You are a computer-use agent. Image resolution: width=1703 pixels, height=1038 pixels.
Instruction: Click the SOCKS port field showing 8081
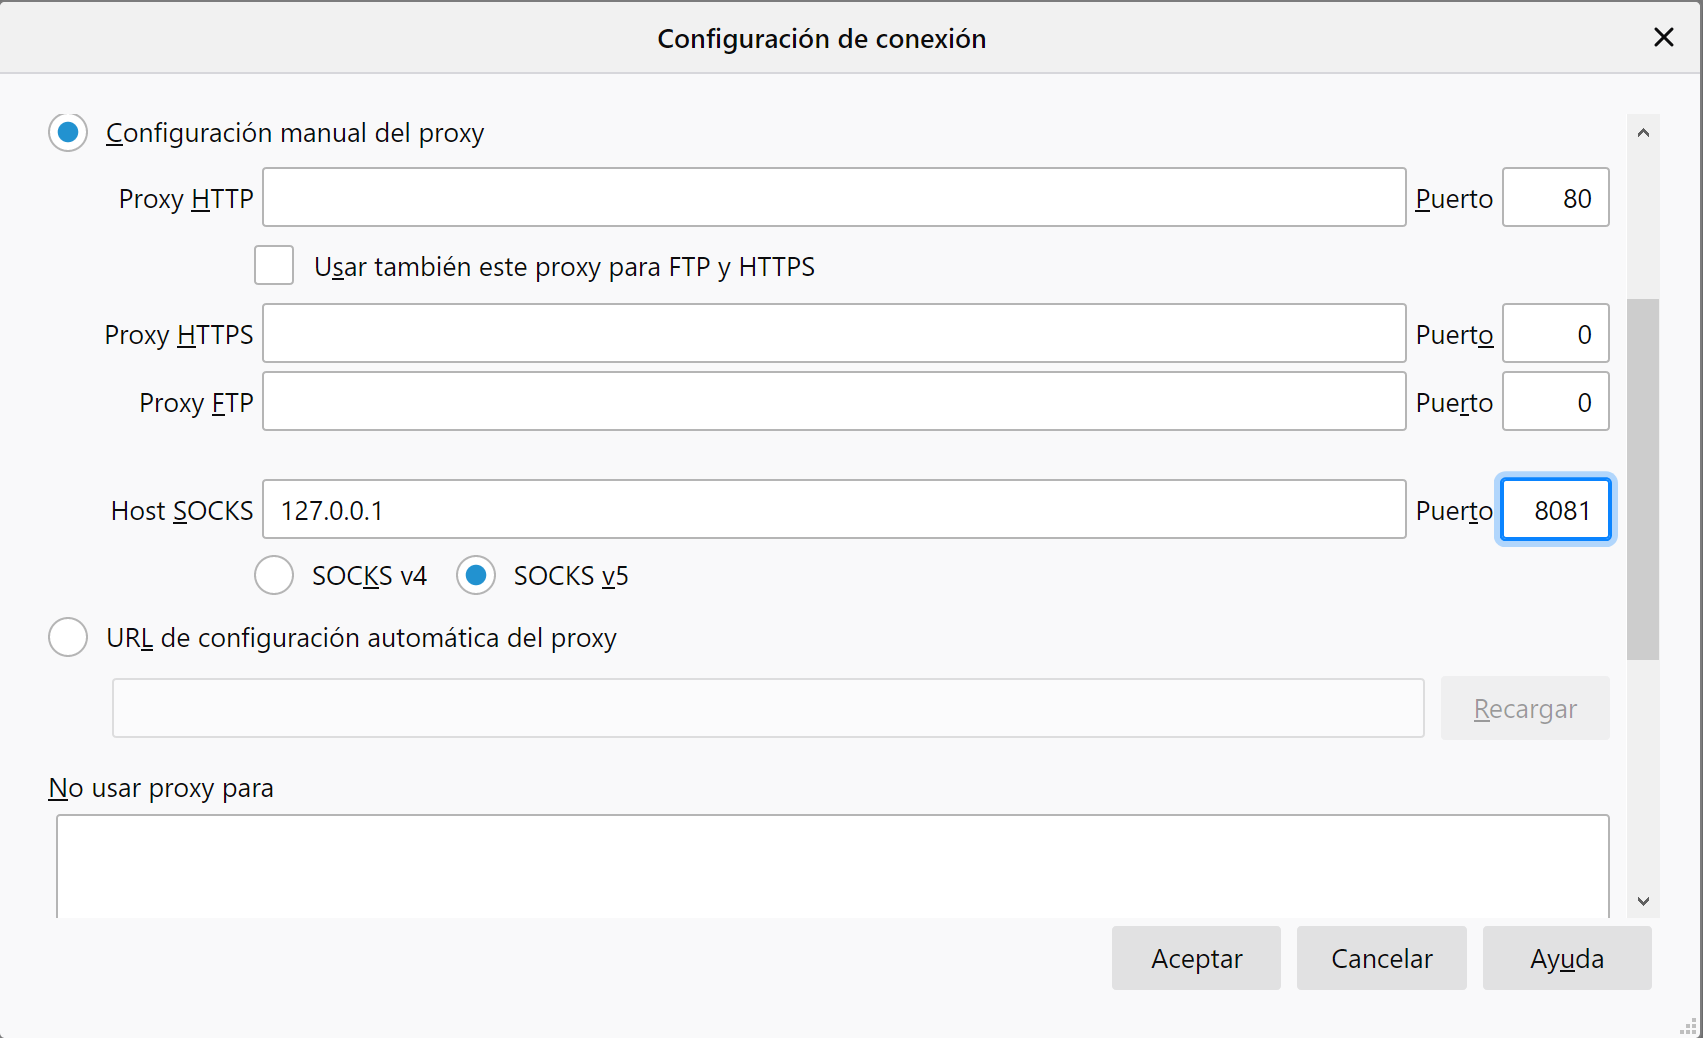pyautogui.click(x=1555, y=510)
